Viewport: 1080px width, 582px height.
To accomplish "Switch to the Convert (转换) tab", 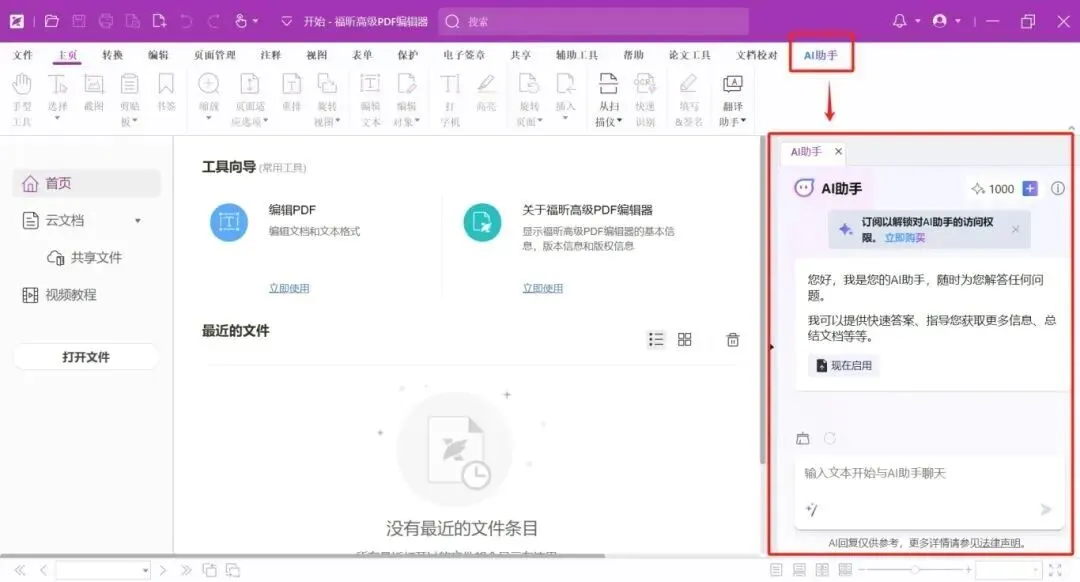I will 112,55.
